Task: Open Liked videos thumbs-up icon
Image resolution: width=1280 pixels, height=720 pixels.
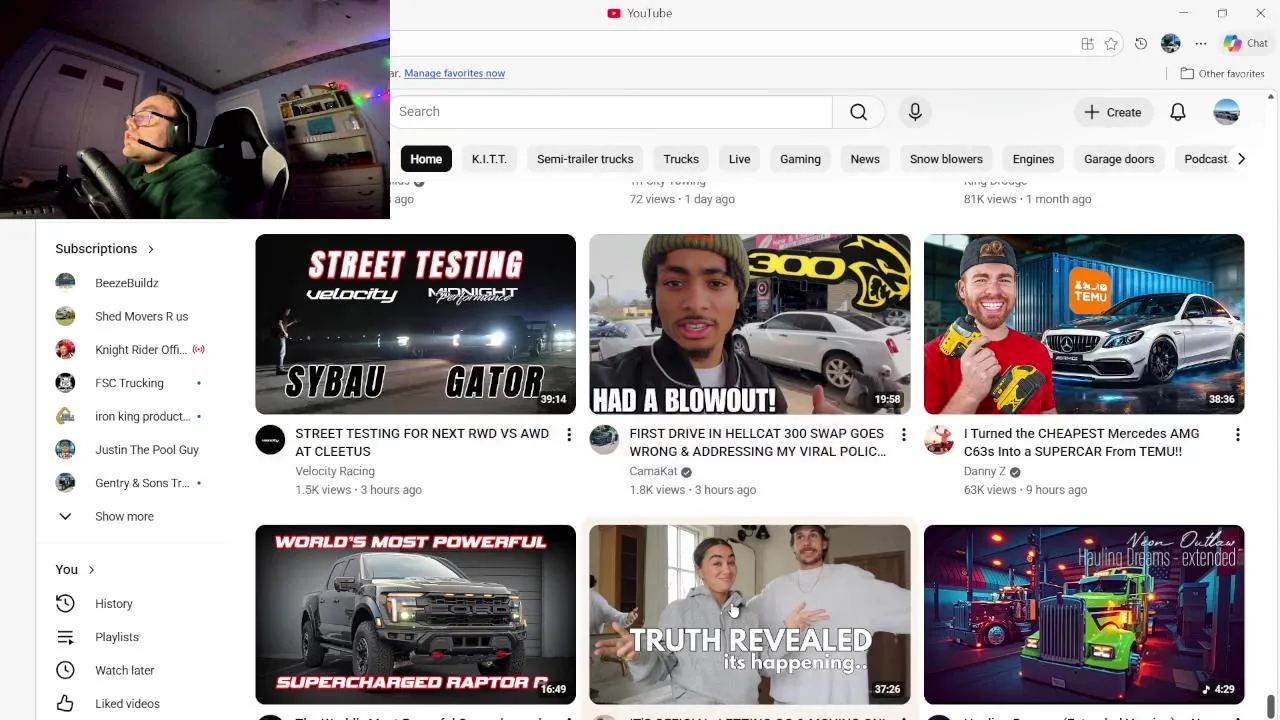Action: pos(65,704)
